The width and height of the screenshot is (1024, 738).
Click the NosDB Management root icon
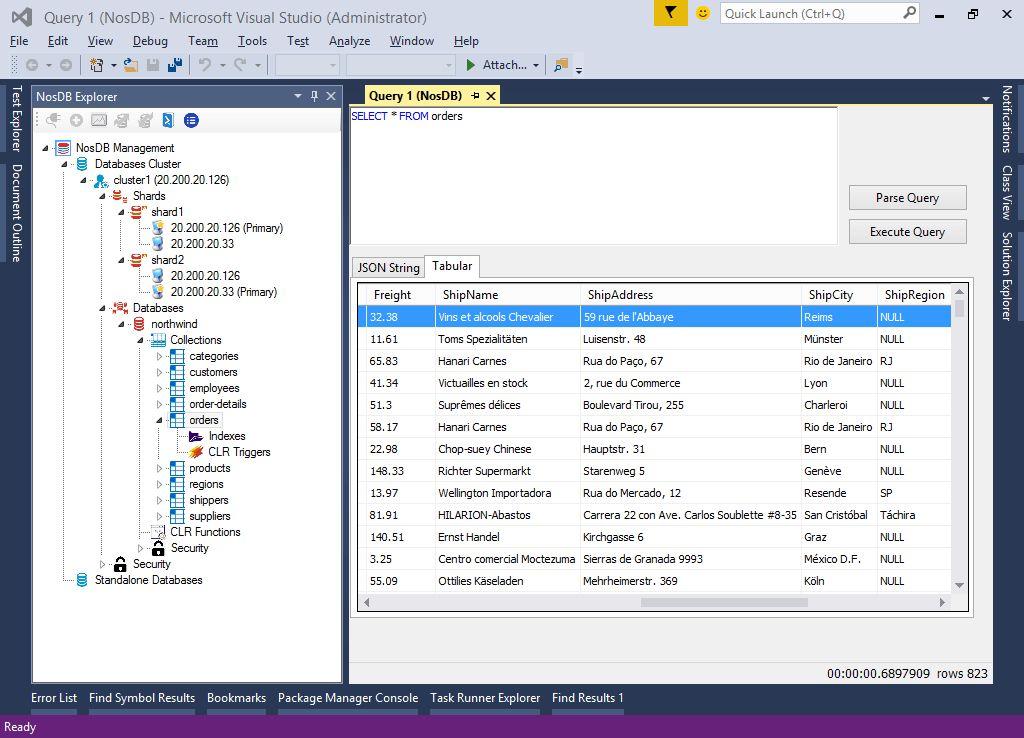pos(63,148)
